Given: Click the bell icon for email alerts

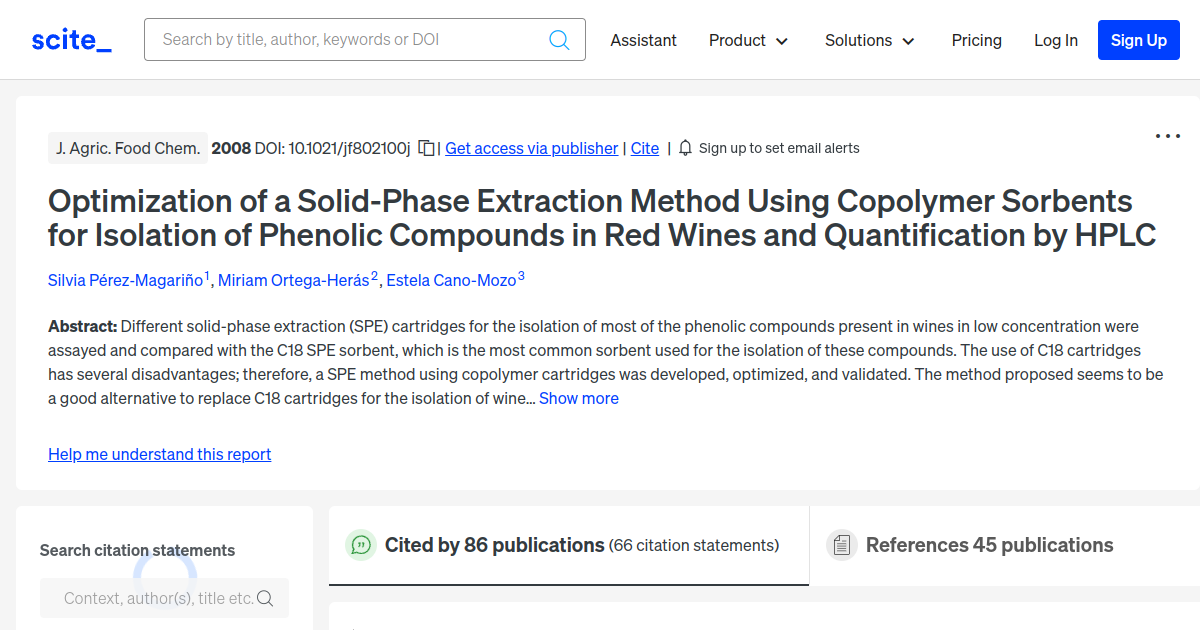Looking at the screenshot, I should point(684,147).
